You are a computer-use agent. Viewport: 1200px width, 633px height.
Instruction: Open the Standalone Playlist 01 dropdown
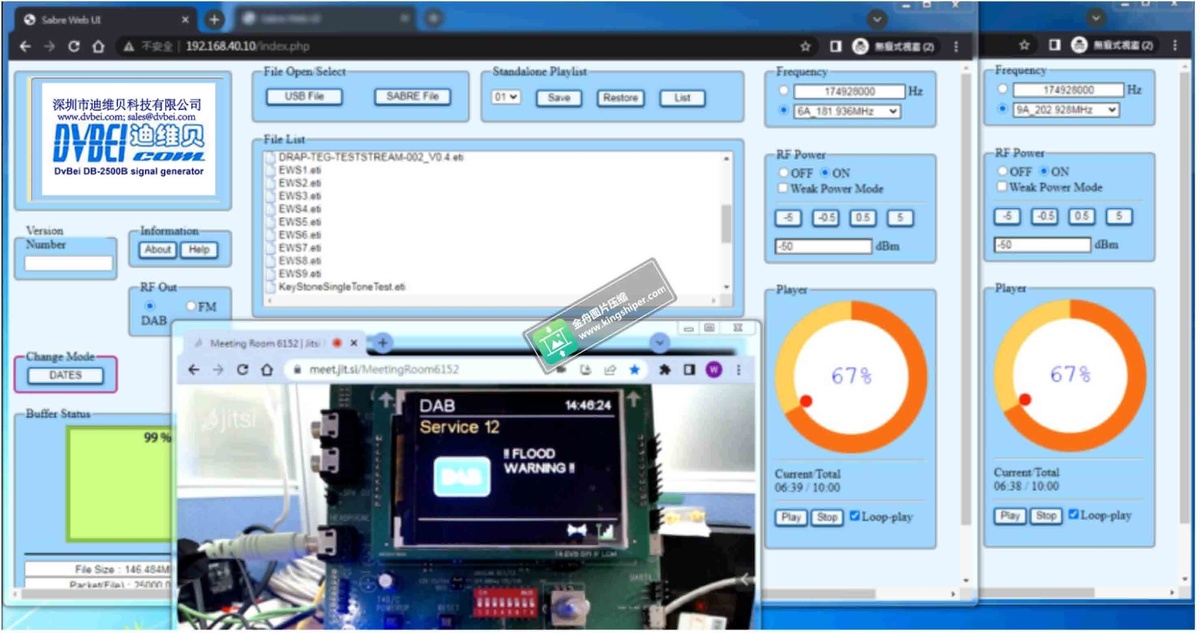coord(506,97)
